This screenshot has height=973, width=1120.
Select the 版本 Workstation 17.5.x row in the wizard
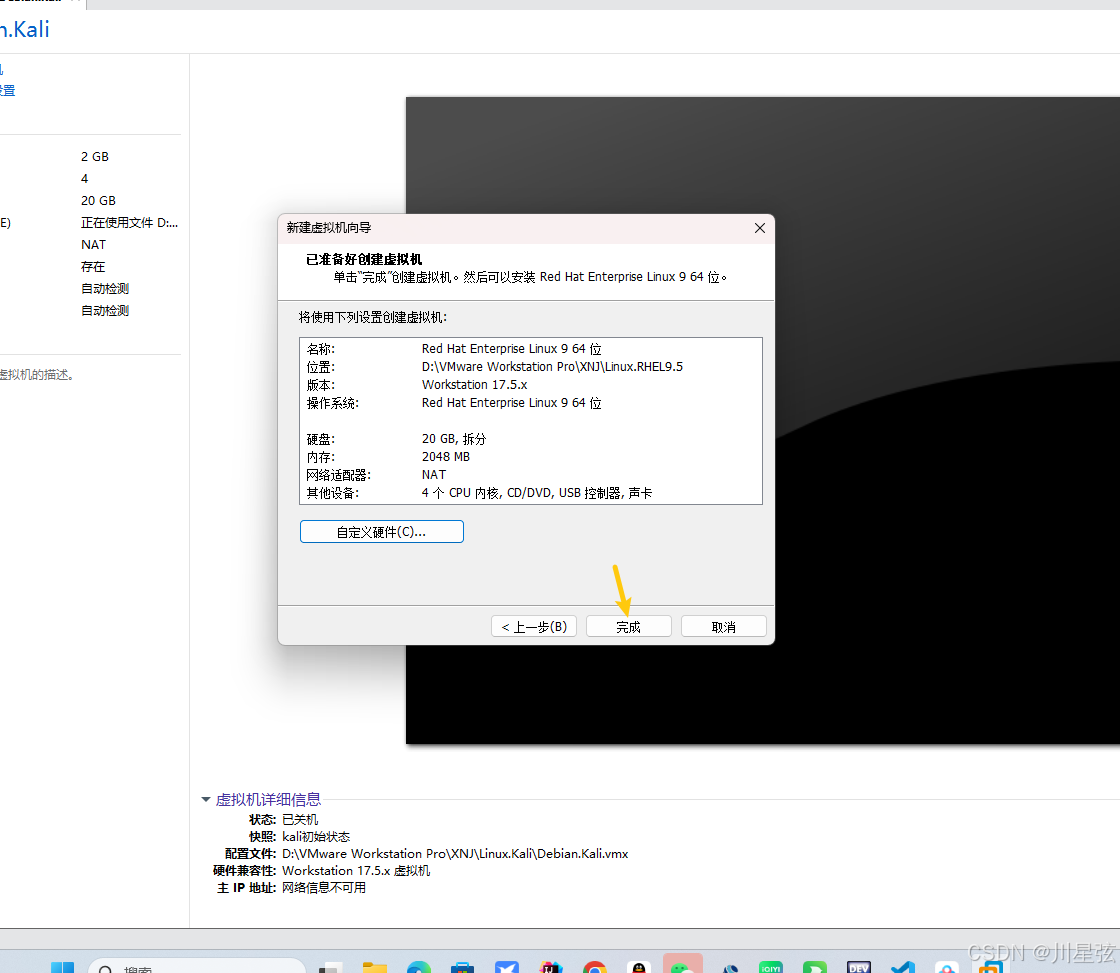tap(530, 384)
